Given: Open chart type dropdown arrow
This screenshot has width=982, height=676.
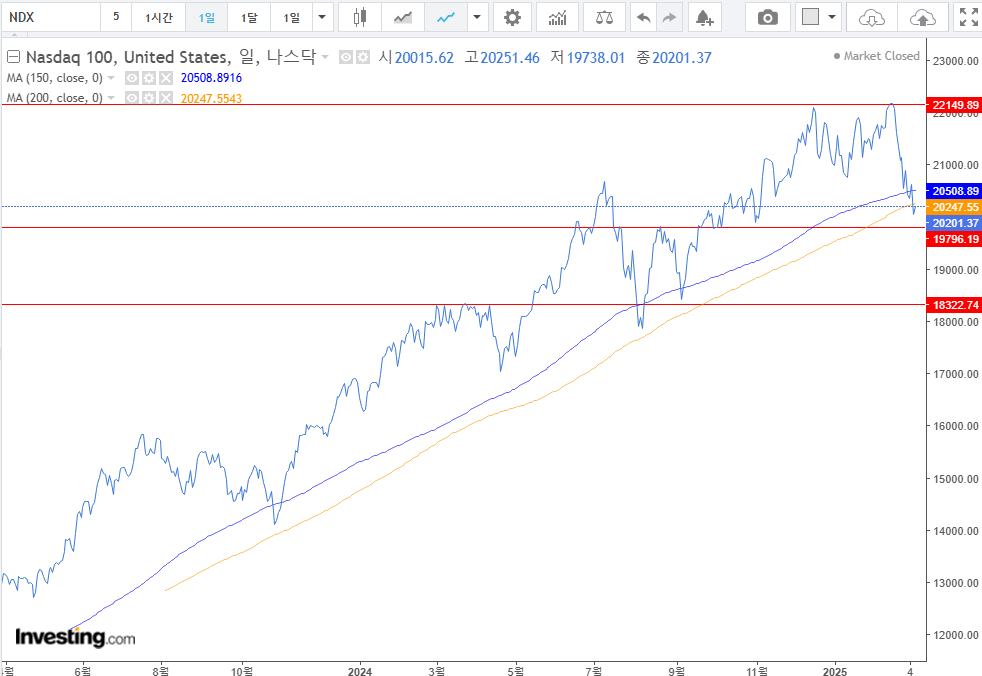Looking at the screenshot, I should [x=477, y=18].
